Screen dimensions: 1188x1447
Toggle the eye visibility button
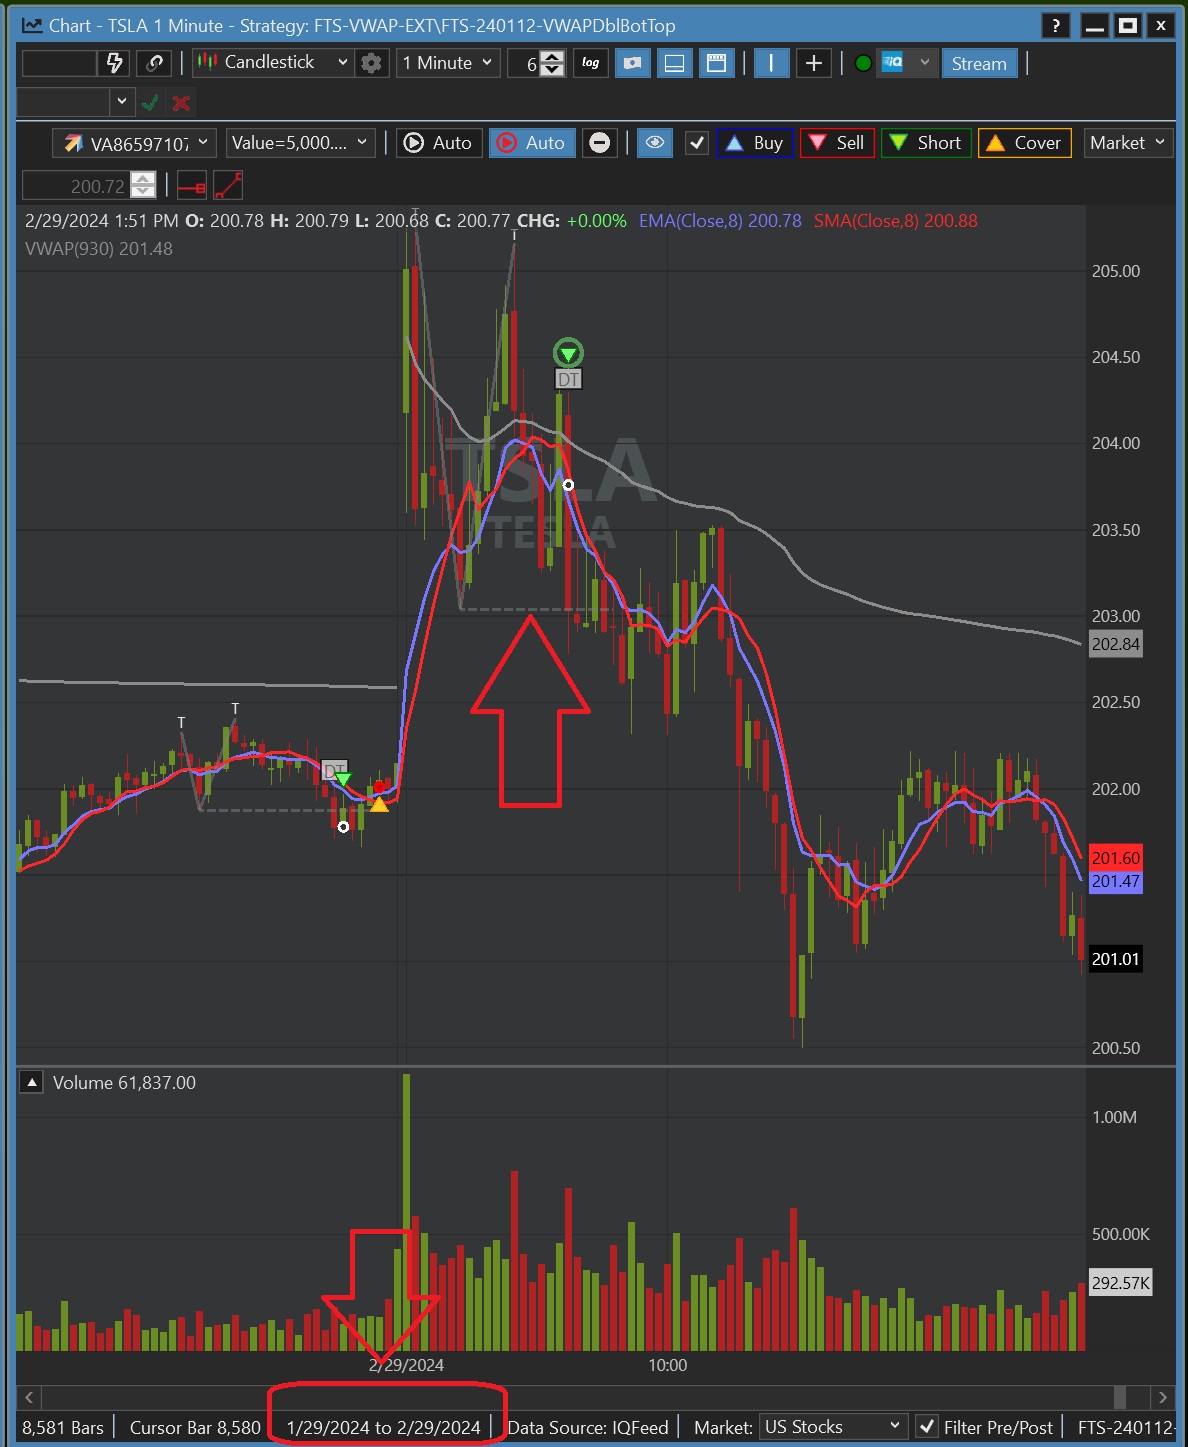point(655,143)
